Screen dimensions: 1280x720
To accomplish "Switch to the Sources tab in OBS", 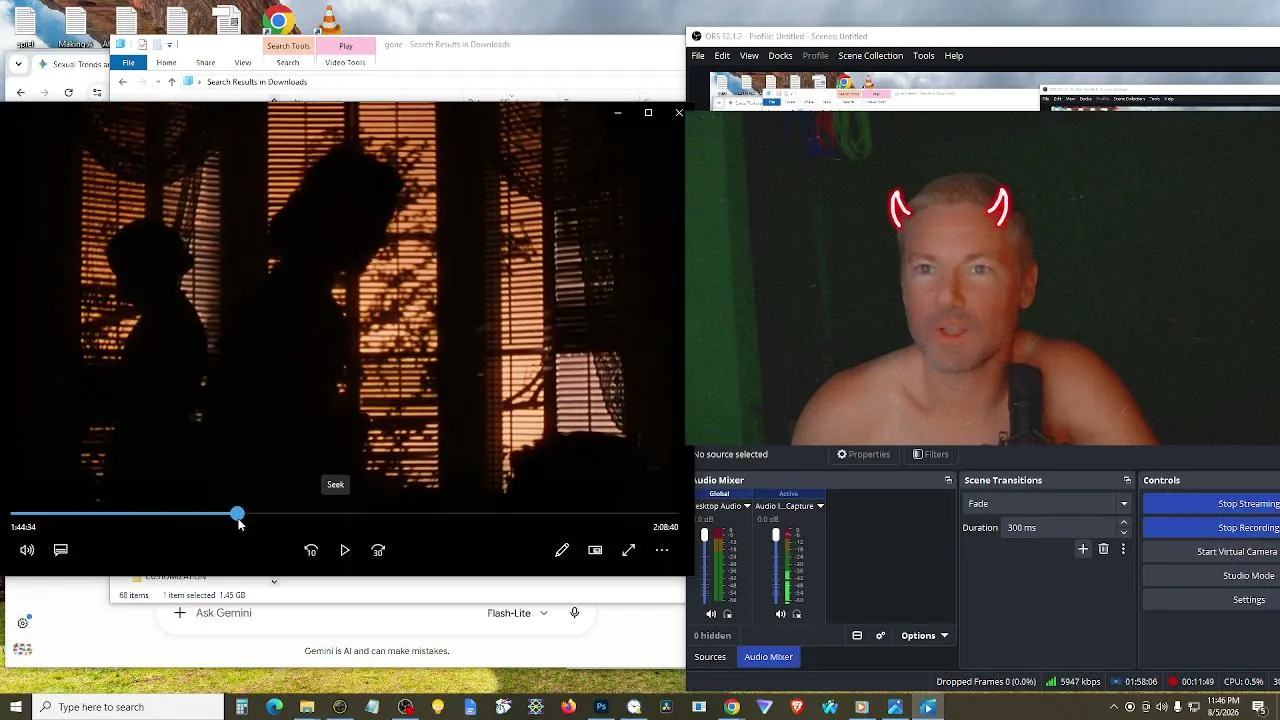I will click(x=710, y=657).
